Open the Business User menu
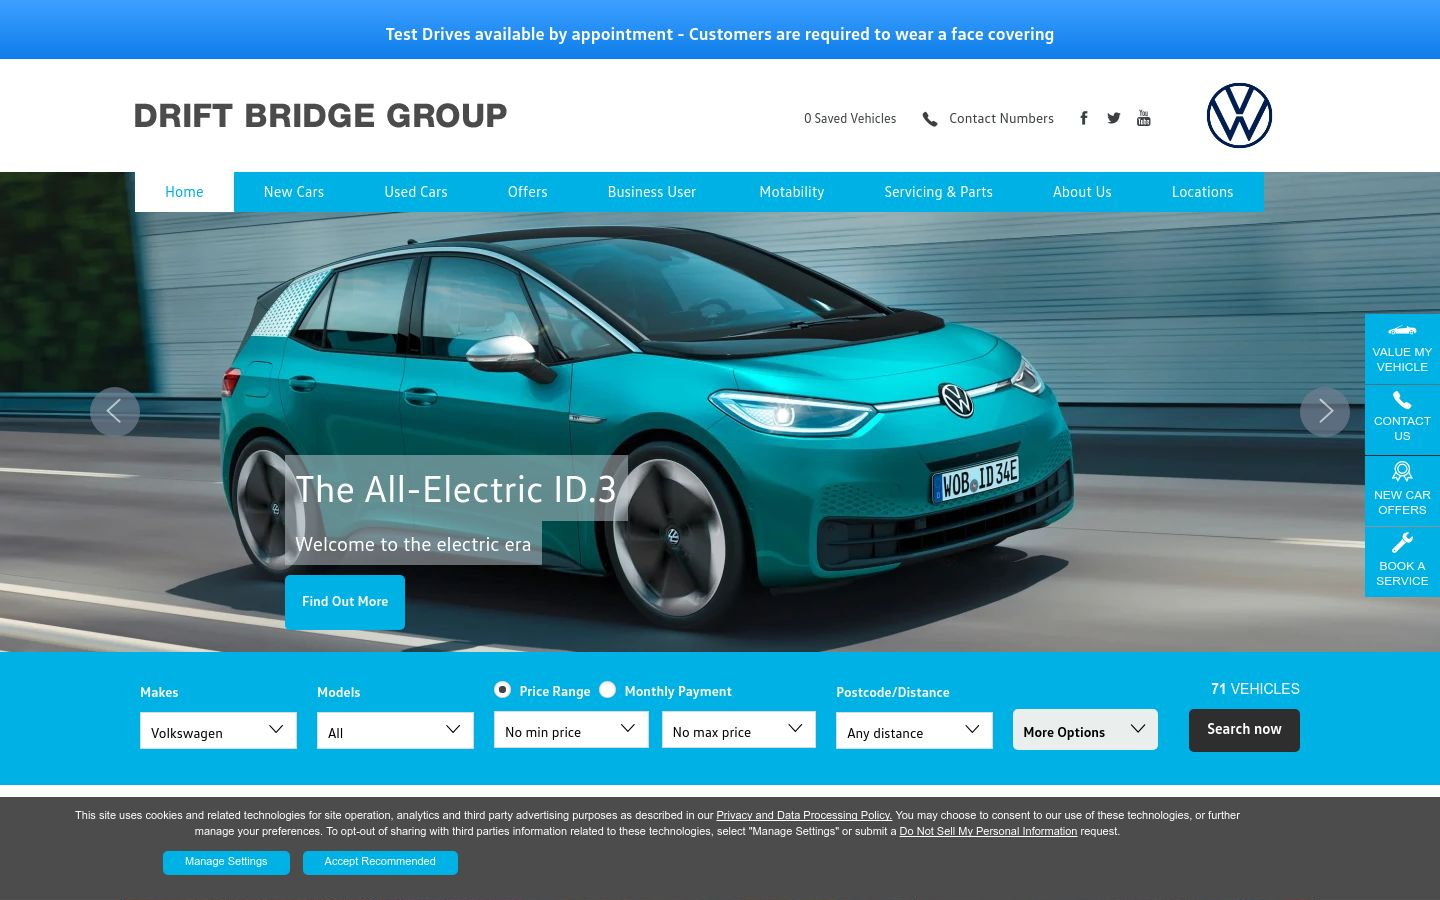This screenshot has height=900, width=1440. 652,192
